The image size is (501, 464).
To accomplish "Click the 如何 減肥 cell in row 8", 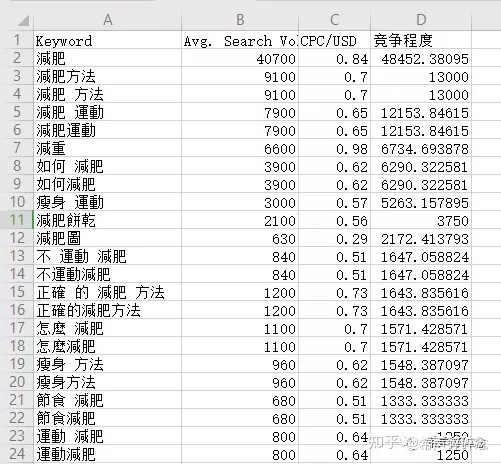I will coord(107,166).
